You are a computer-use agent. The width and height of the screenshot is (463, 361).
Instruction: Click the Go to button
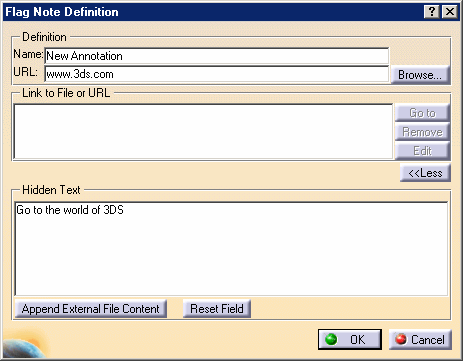pos(422,113)
